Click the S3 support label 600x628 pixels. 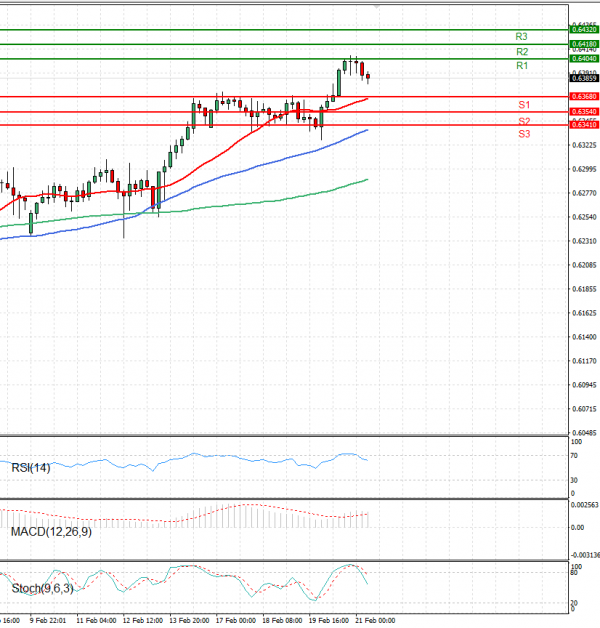[x=524, y=134]
